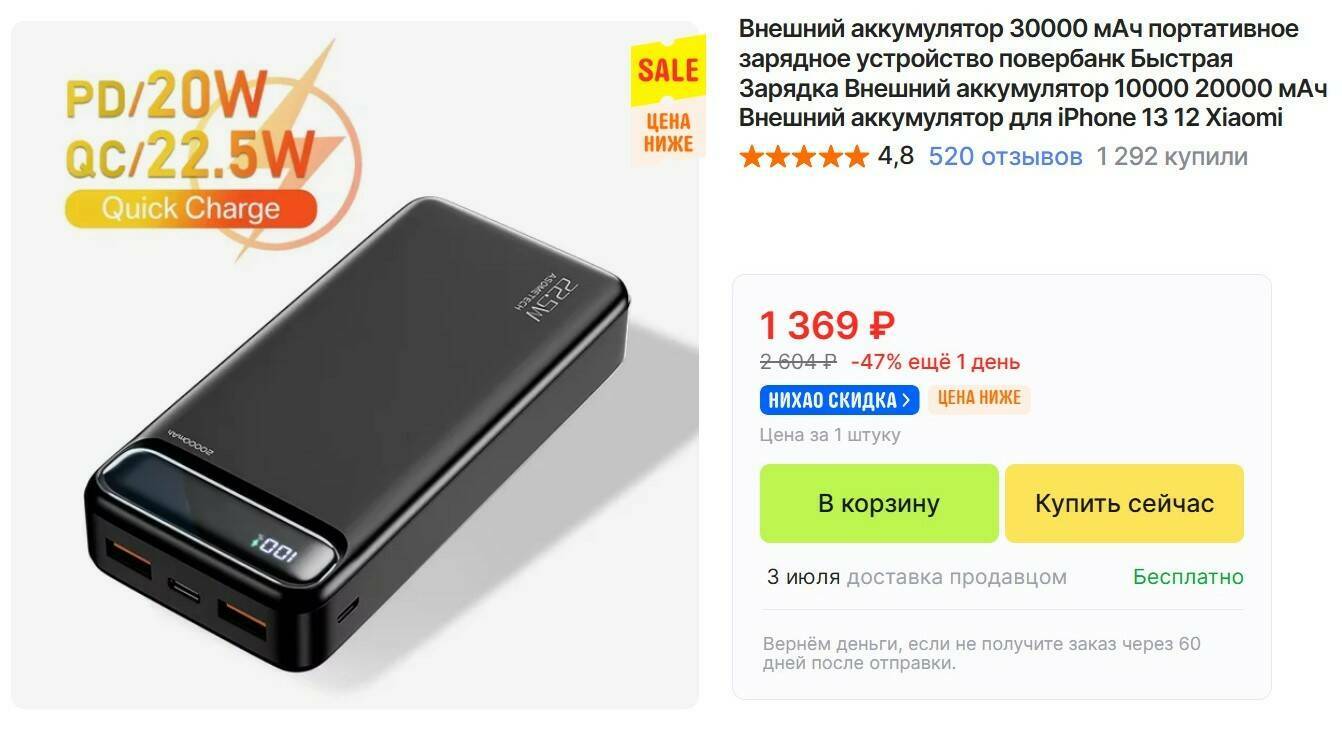Click the 4,8 rating number
The width and height of the screenshot is (1342, 741).
(895, 156)
